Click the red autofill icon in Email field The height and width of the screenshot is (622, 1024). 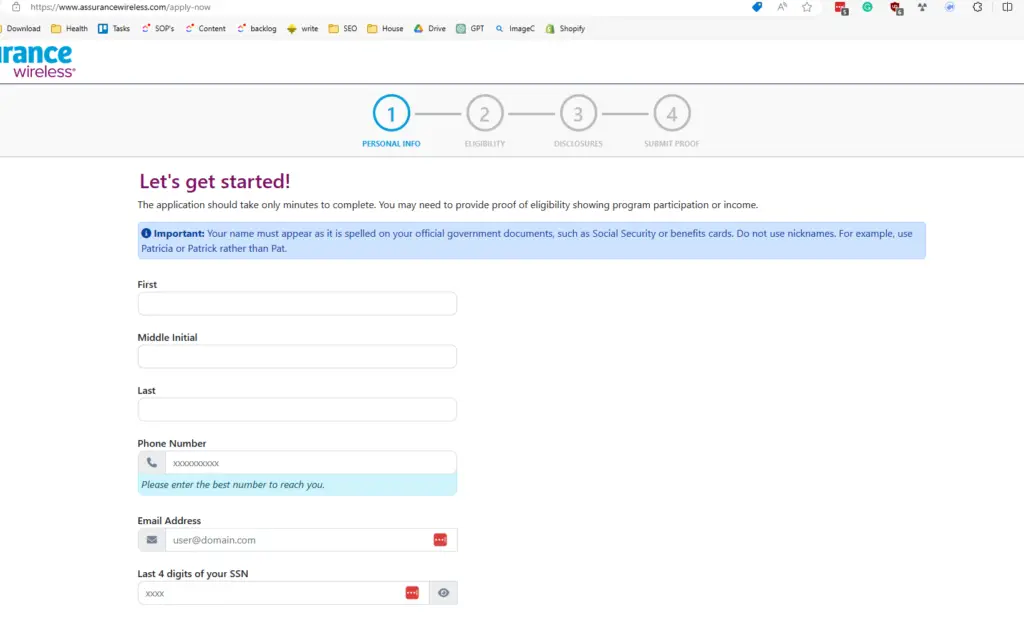tap(440, 540)
